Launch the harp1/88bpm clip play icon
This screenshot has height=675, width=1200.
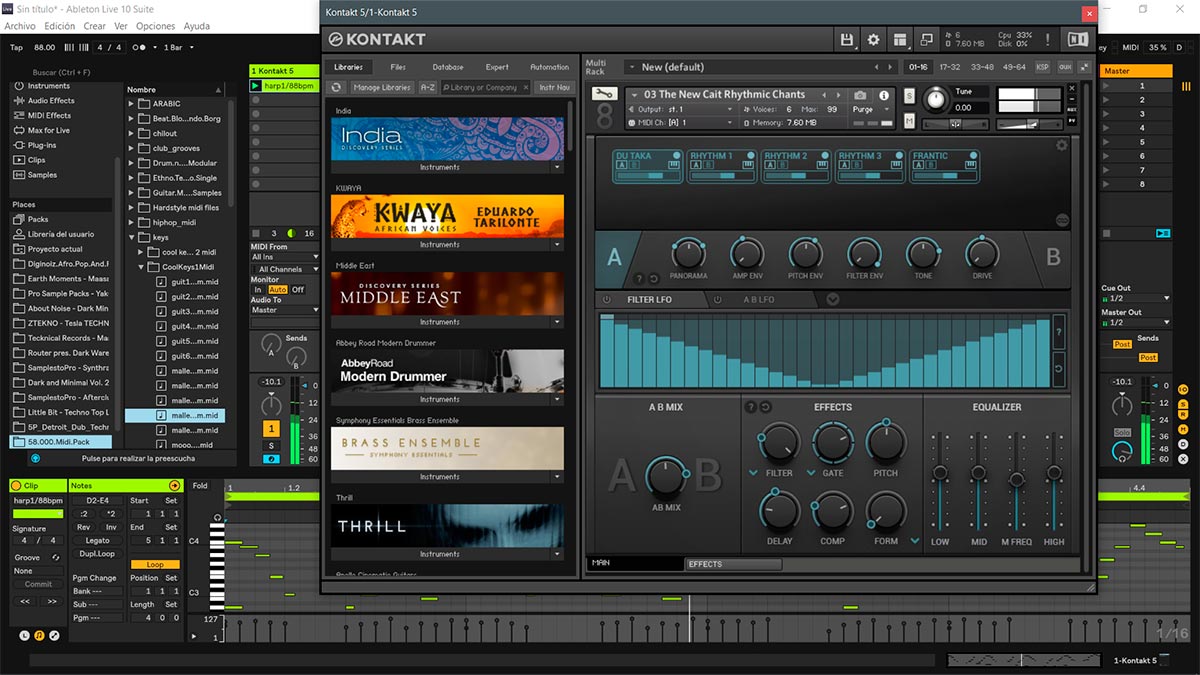pyautogui.click(x=255, y=86)
